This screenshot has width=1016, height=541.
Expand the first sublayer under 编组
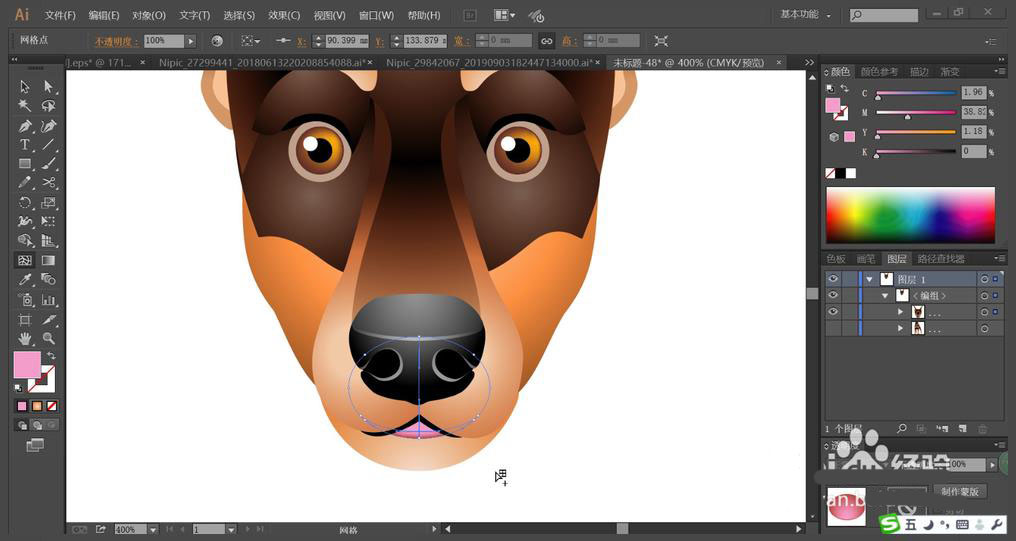[901, 312]
